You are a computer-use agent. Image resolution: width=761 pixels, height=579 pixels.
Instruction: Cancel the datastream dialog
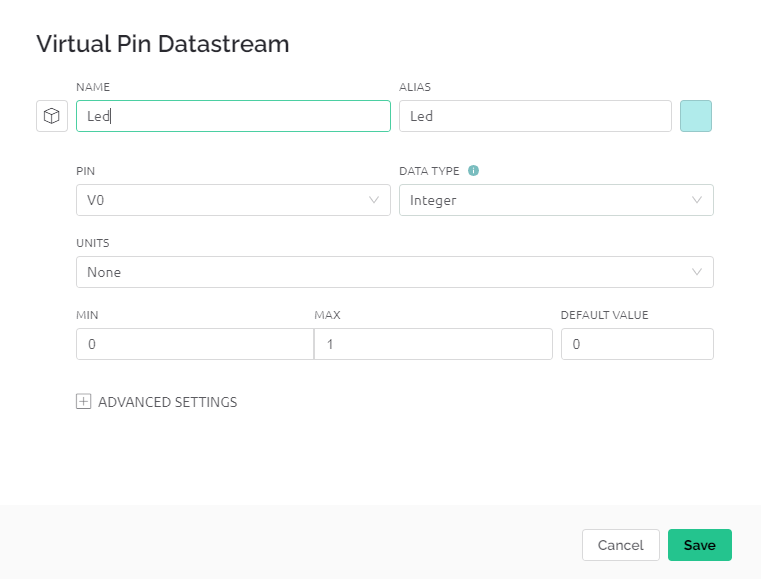point(621,545)
